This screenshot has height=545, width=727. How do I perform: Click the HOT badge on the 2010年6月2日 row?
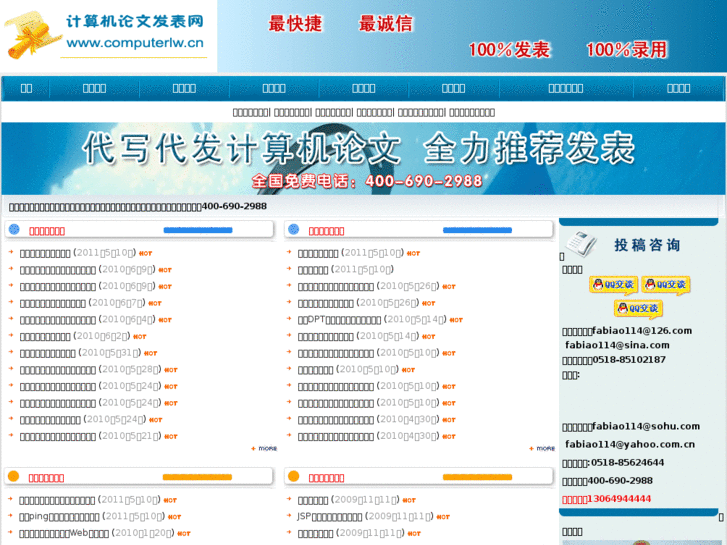pyautogui.click(x=140, y=337)
